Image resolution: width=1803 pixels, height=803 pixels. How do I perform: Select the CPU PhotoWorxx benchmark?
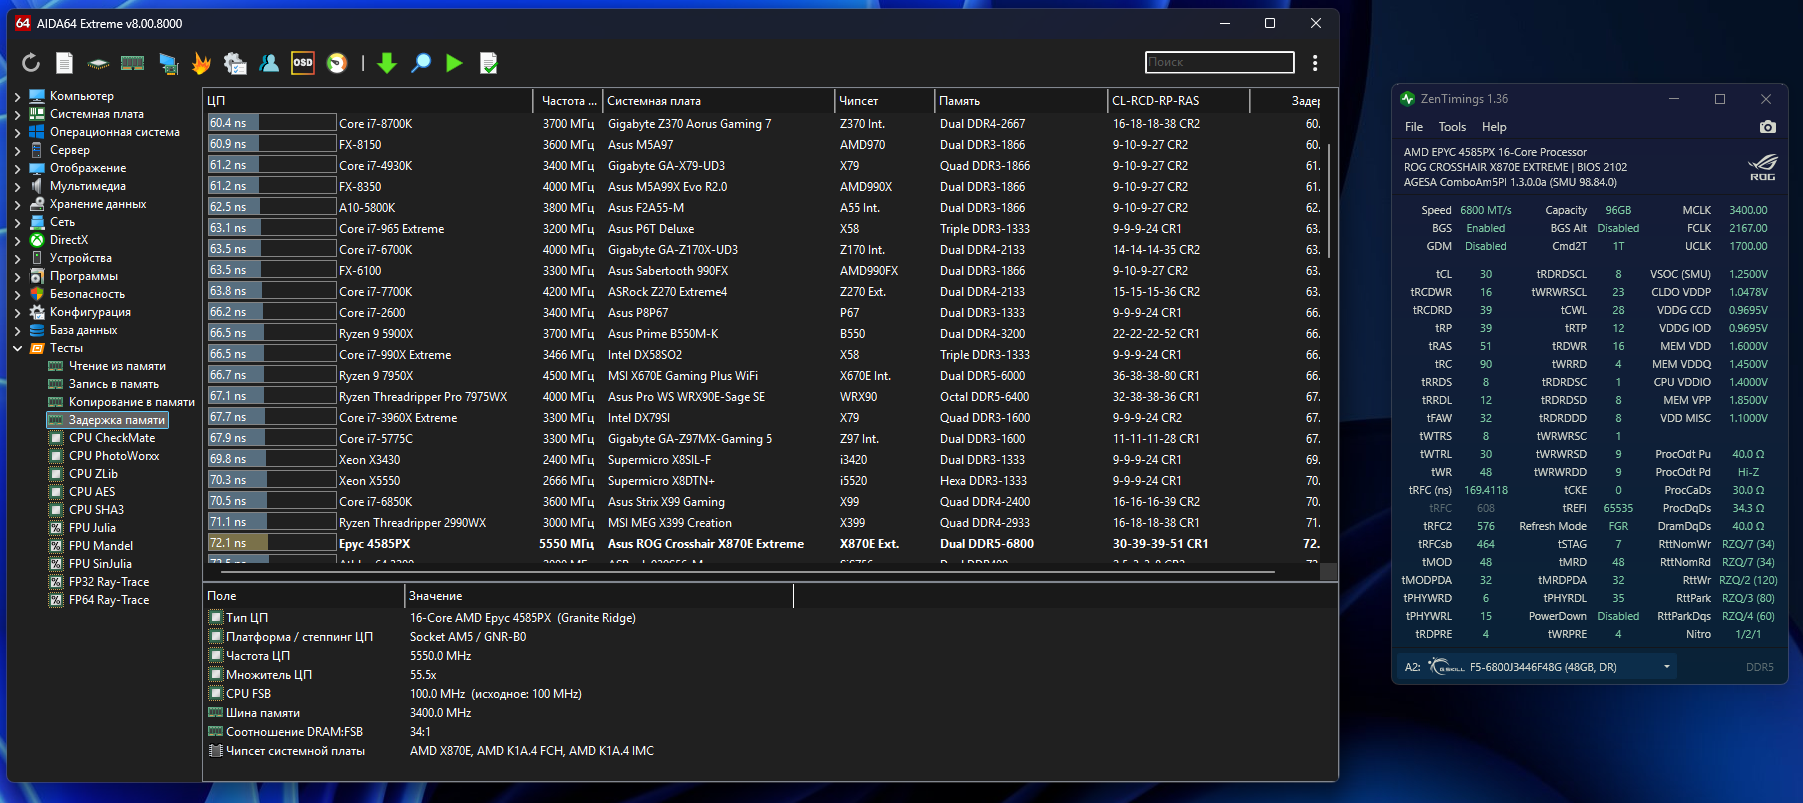[x=114, y=456]
